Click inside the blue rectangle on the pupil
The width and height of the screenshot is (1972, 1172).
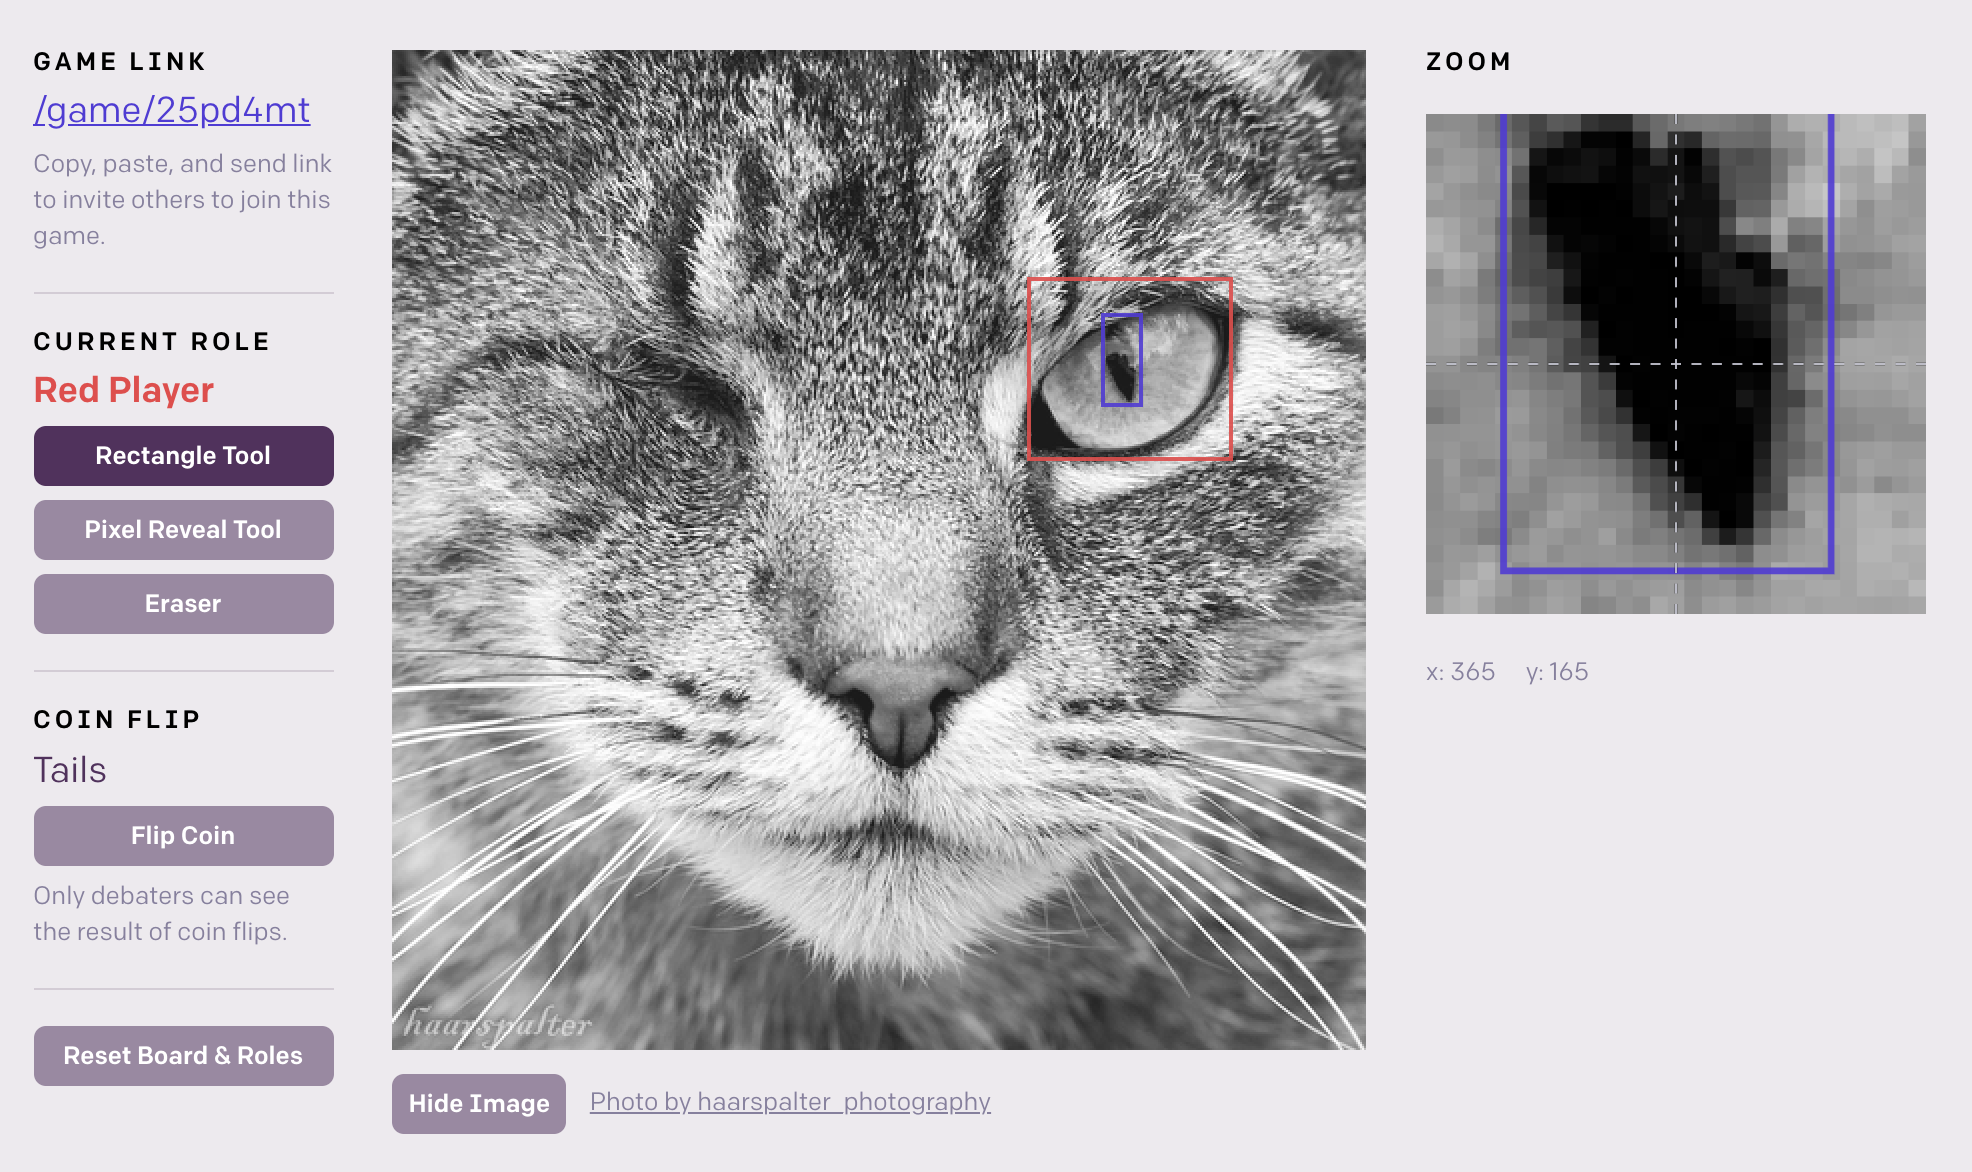tap(1122, 360)
